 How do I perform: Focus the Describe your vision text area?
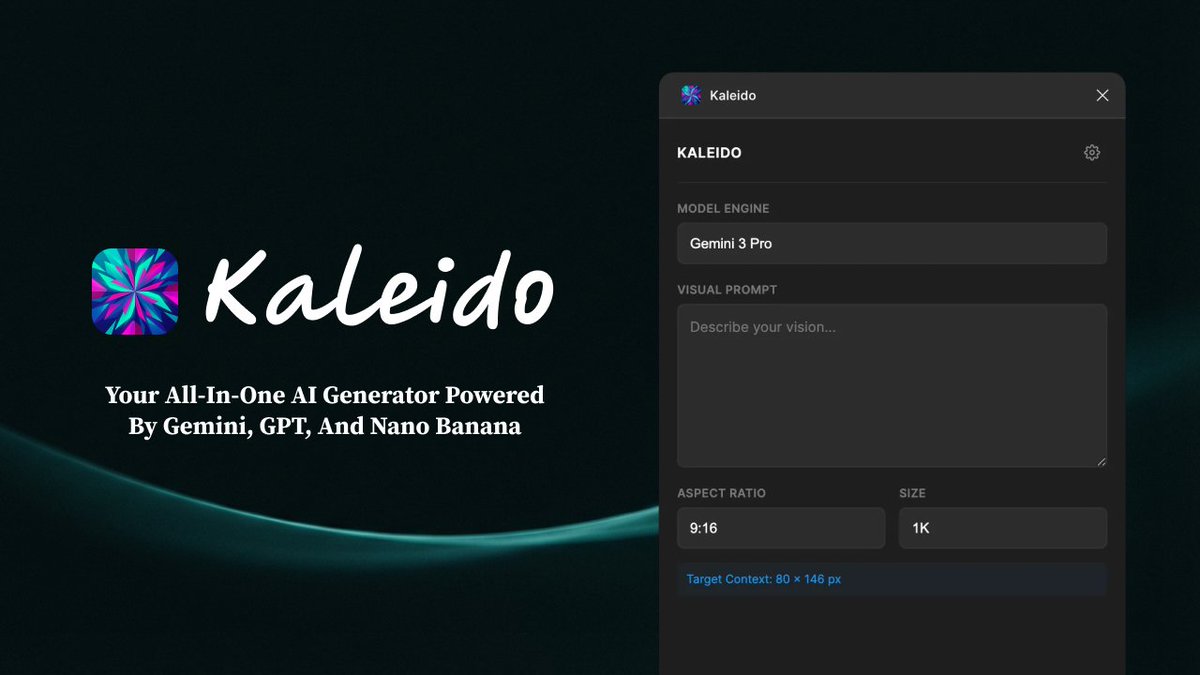click(892, 386)
